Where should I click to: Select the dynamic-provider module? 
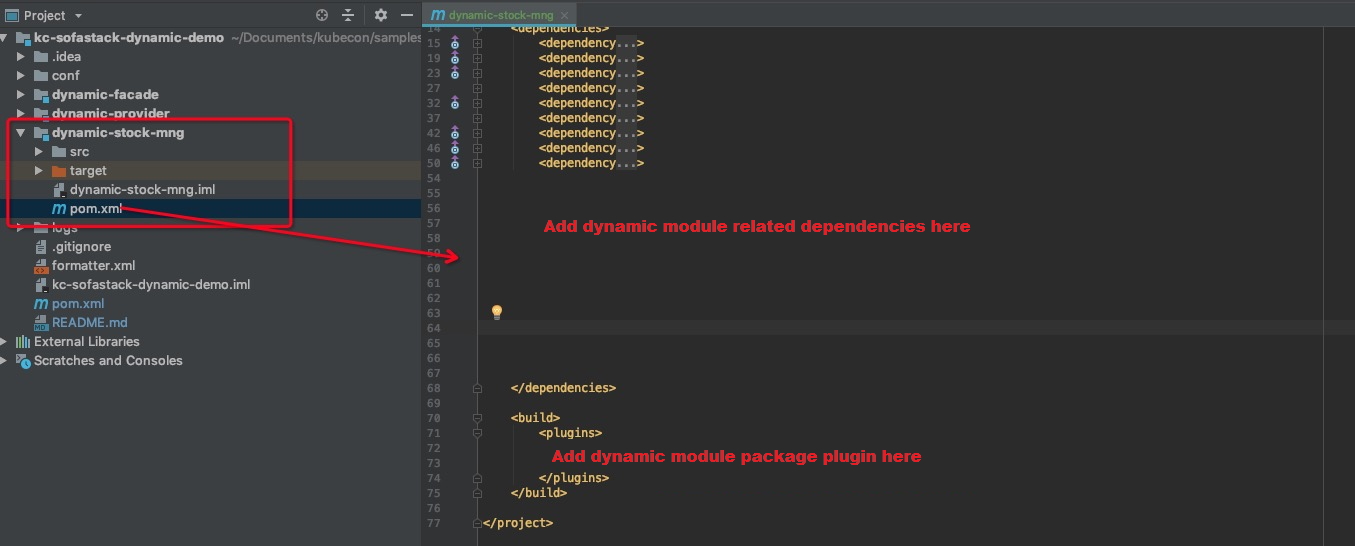tap(111, 114)
